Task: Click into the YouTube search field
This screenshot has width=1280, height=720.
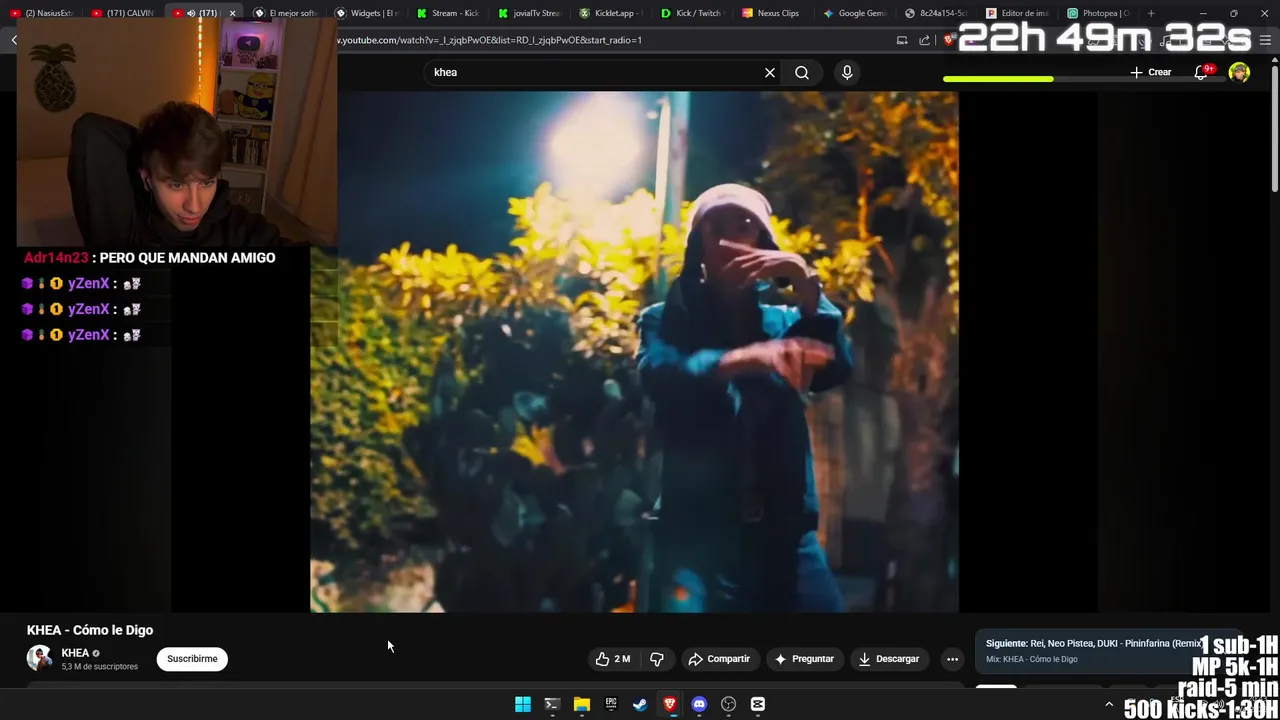Action: coord(595,72)
